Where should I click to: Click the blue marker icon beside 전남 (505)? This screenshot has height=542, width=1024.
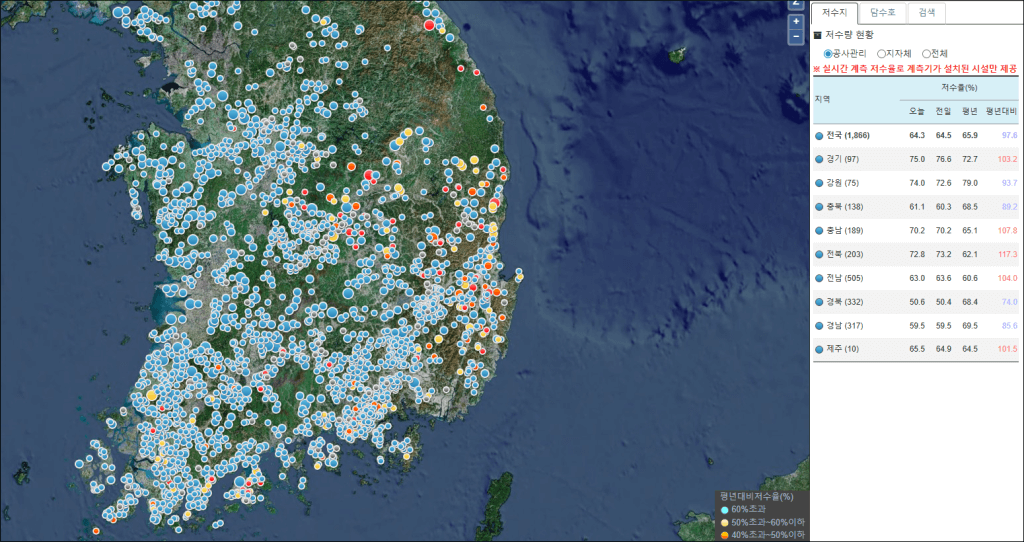[819, 277]
